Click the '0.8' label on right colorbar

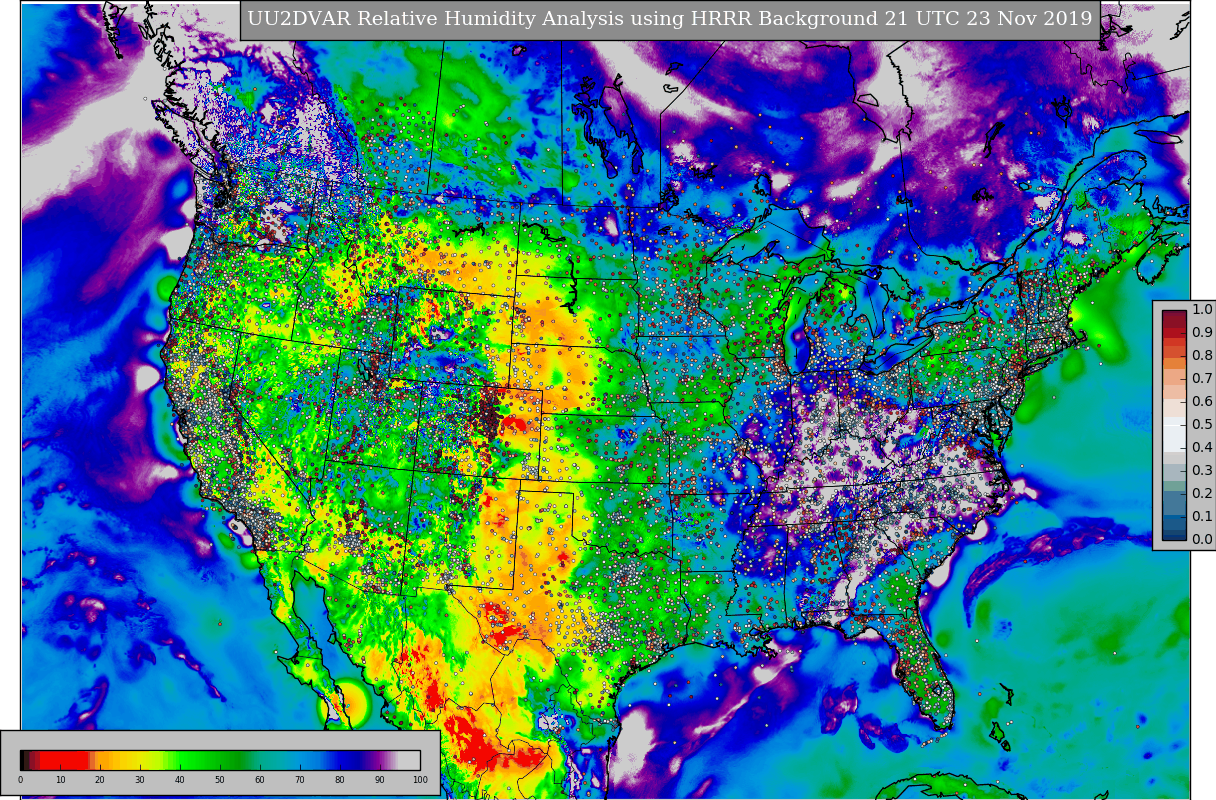(1202, 355)
